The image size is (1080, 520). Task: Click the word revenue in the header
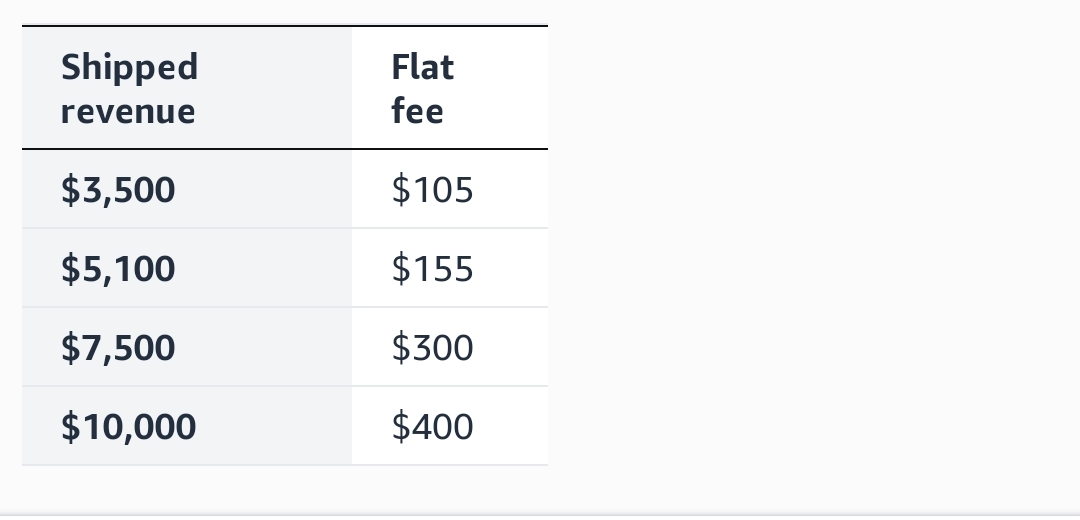coord(128,112)
